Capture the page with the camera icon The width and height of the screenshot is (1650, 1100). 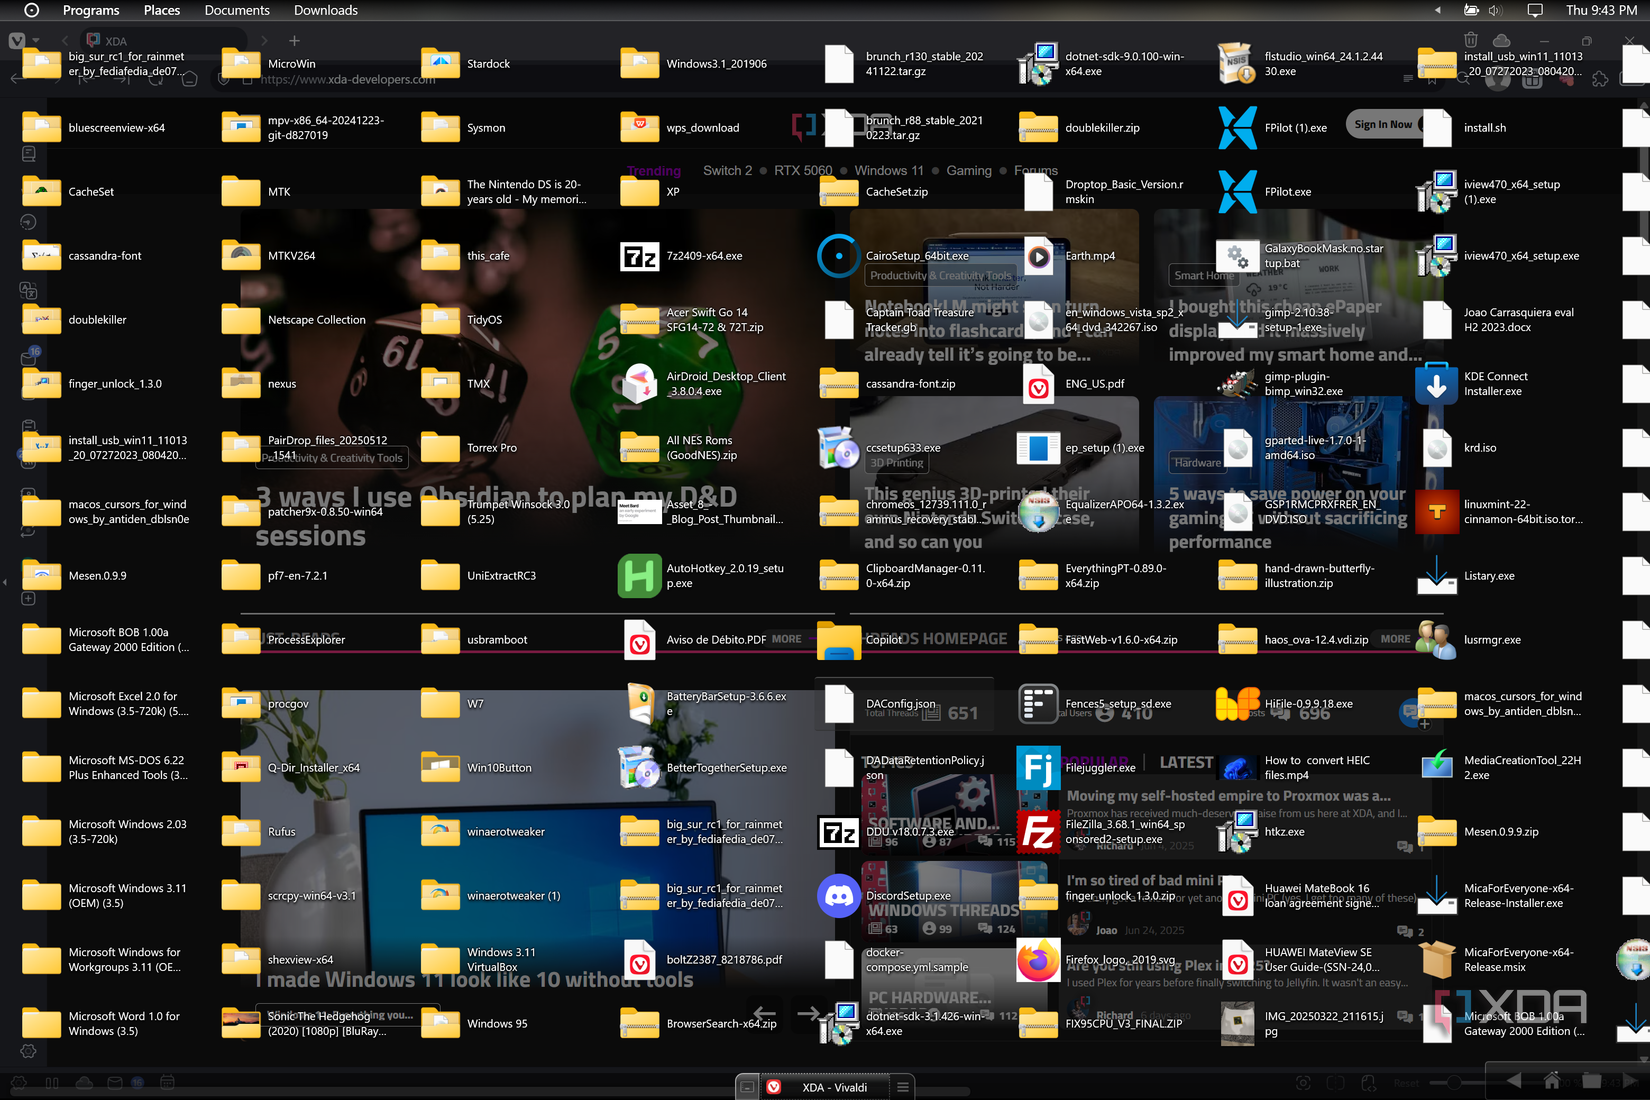pos(1304,1082)
